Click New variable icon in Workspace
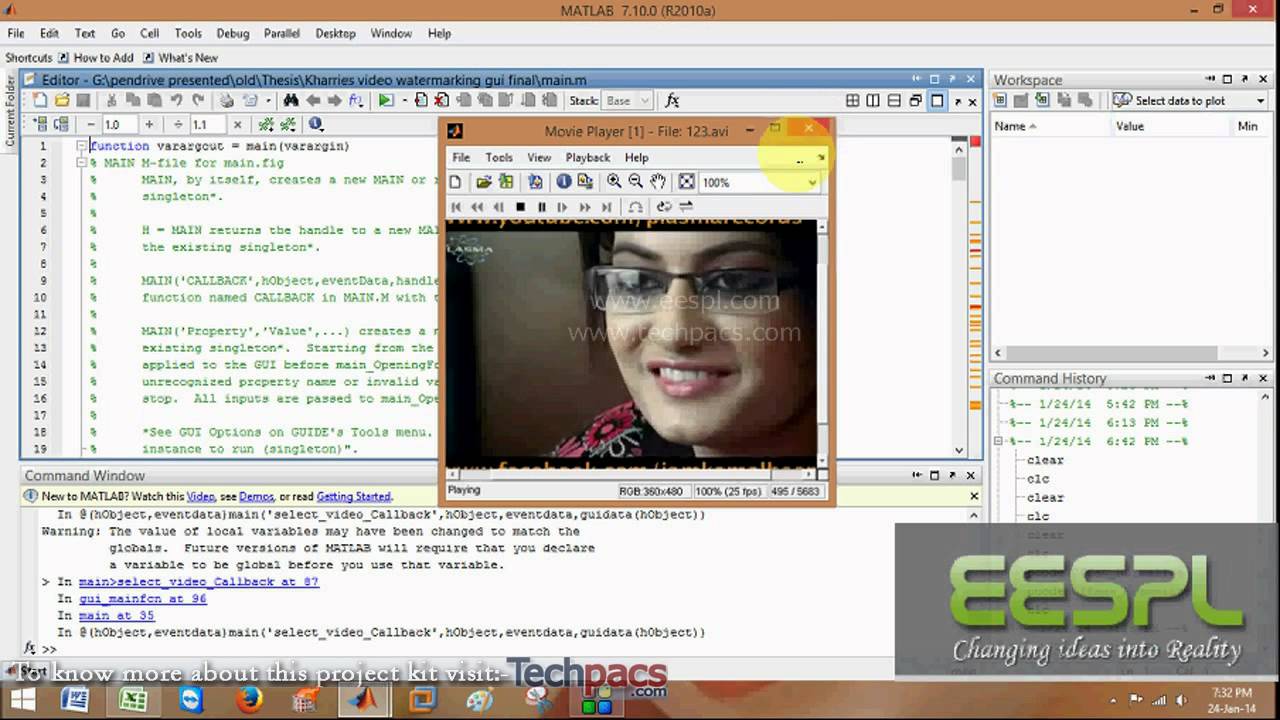 click(999, 100)
